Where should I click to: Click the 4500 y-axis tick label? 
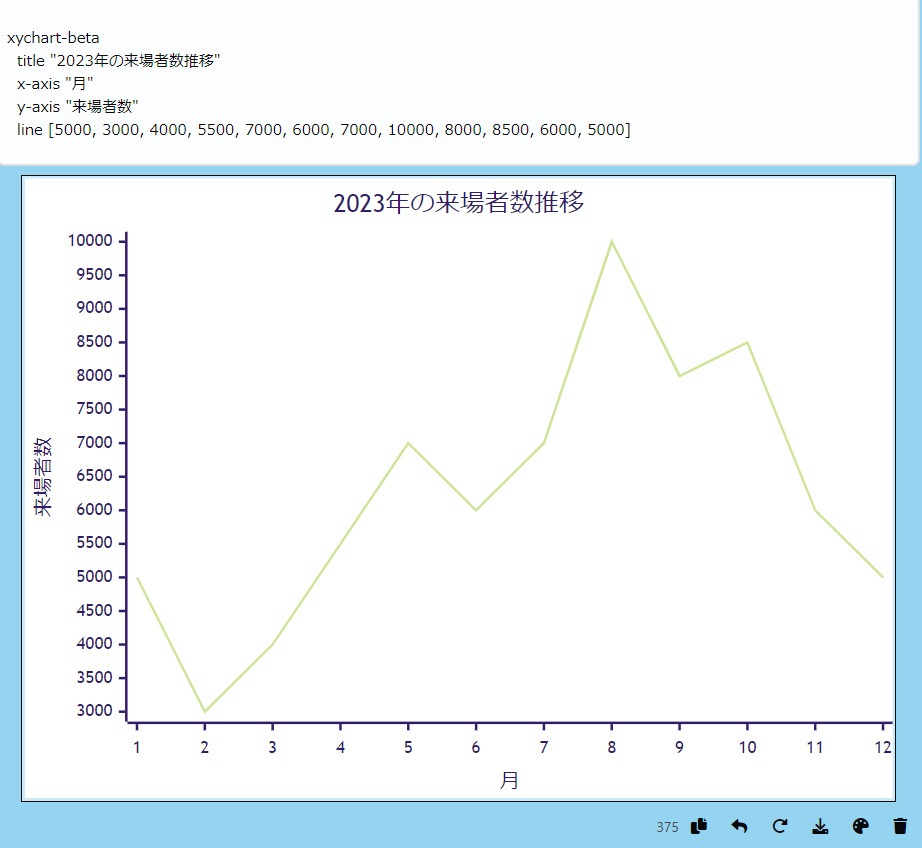click(x=94, y=610)
